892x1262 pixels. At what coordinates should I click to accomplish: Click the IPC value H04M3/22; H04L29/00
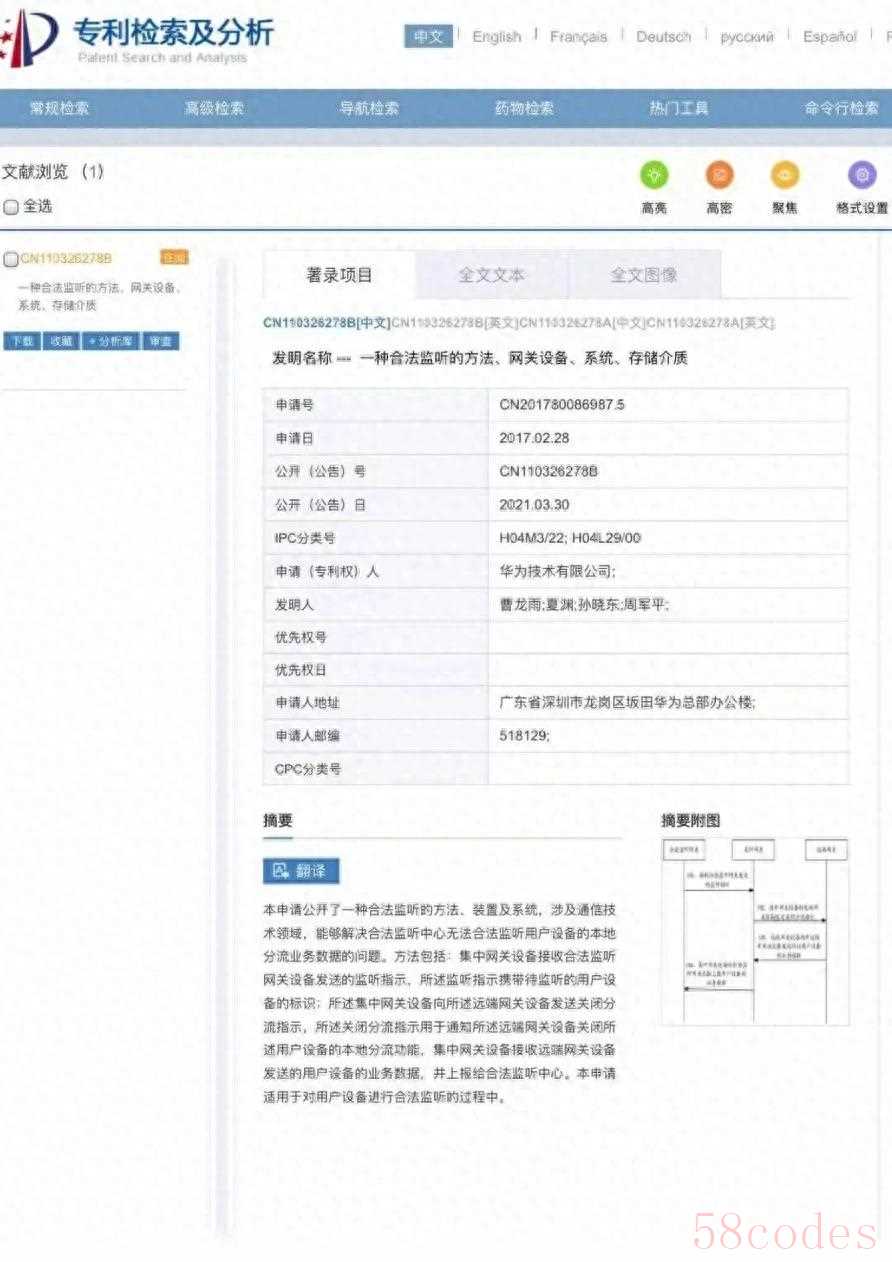click(570, 538)
